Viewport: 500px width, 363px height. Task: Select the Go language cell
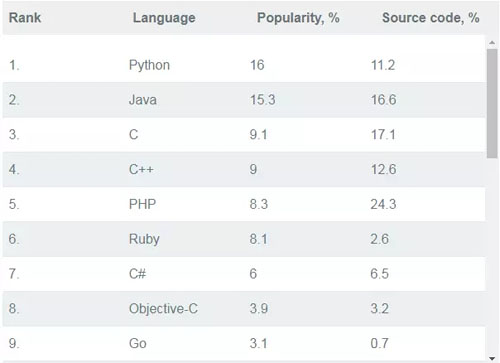click(138, 343)
